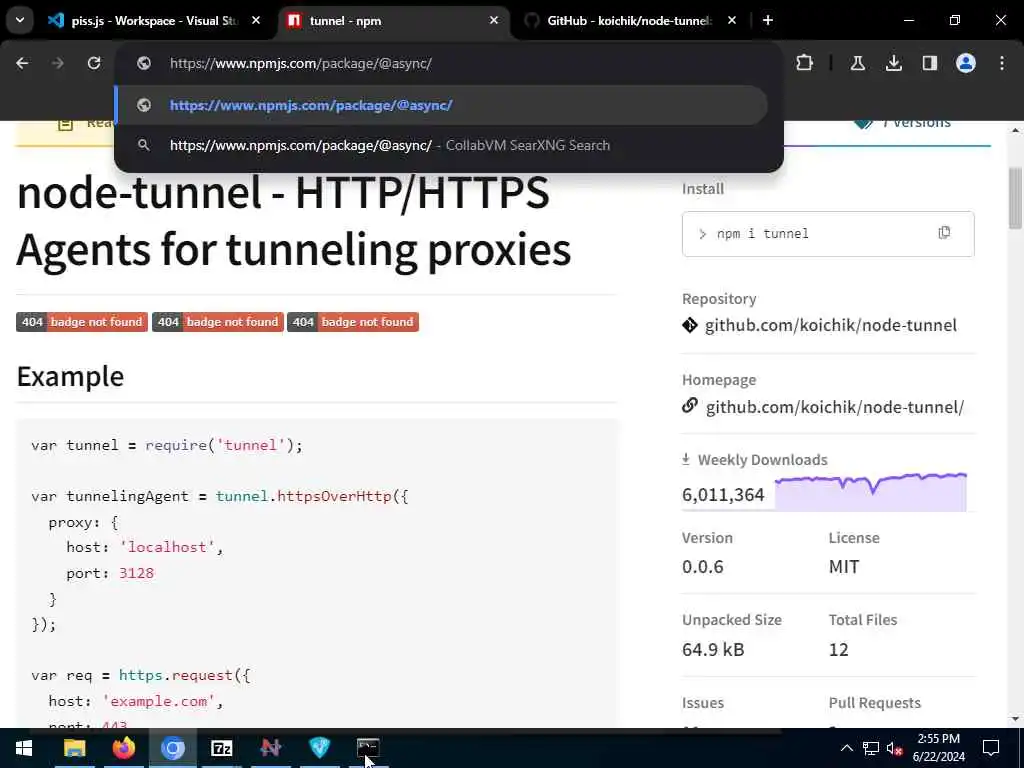Open the terminal window taskbar icon
The height and width of the screenshot is (768, 1024).
pos(368,748)
